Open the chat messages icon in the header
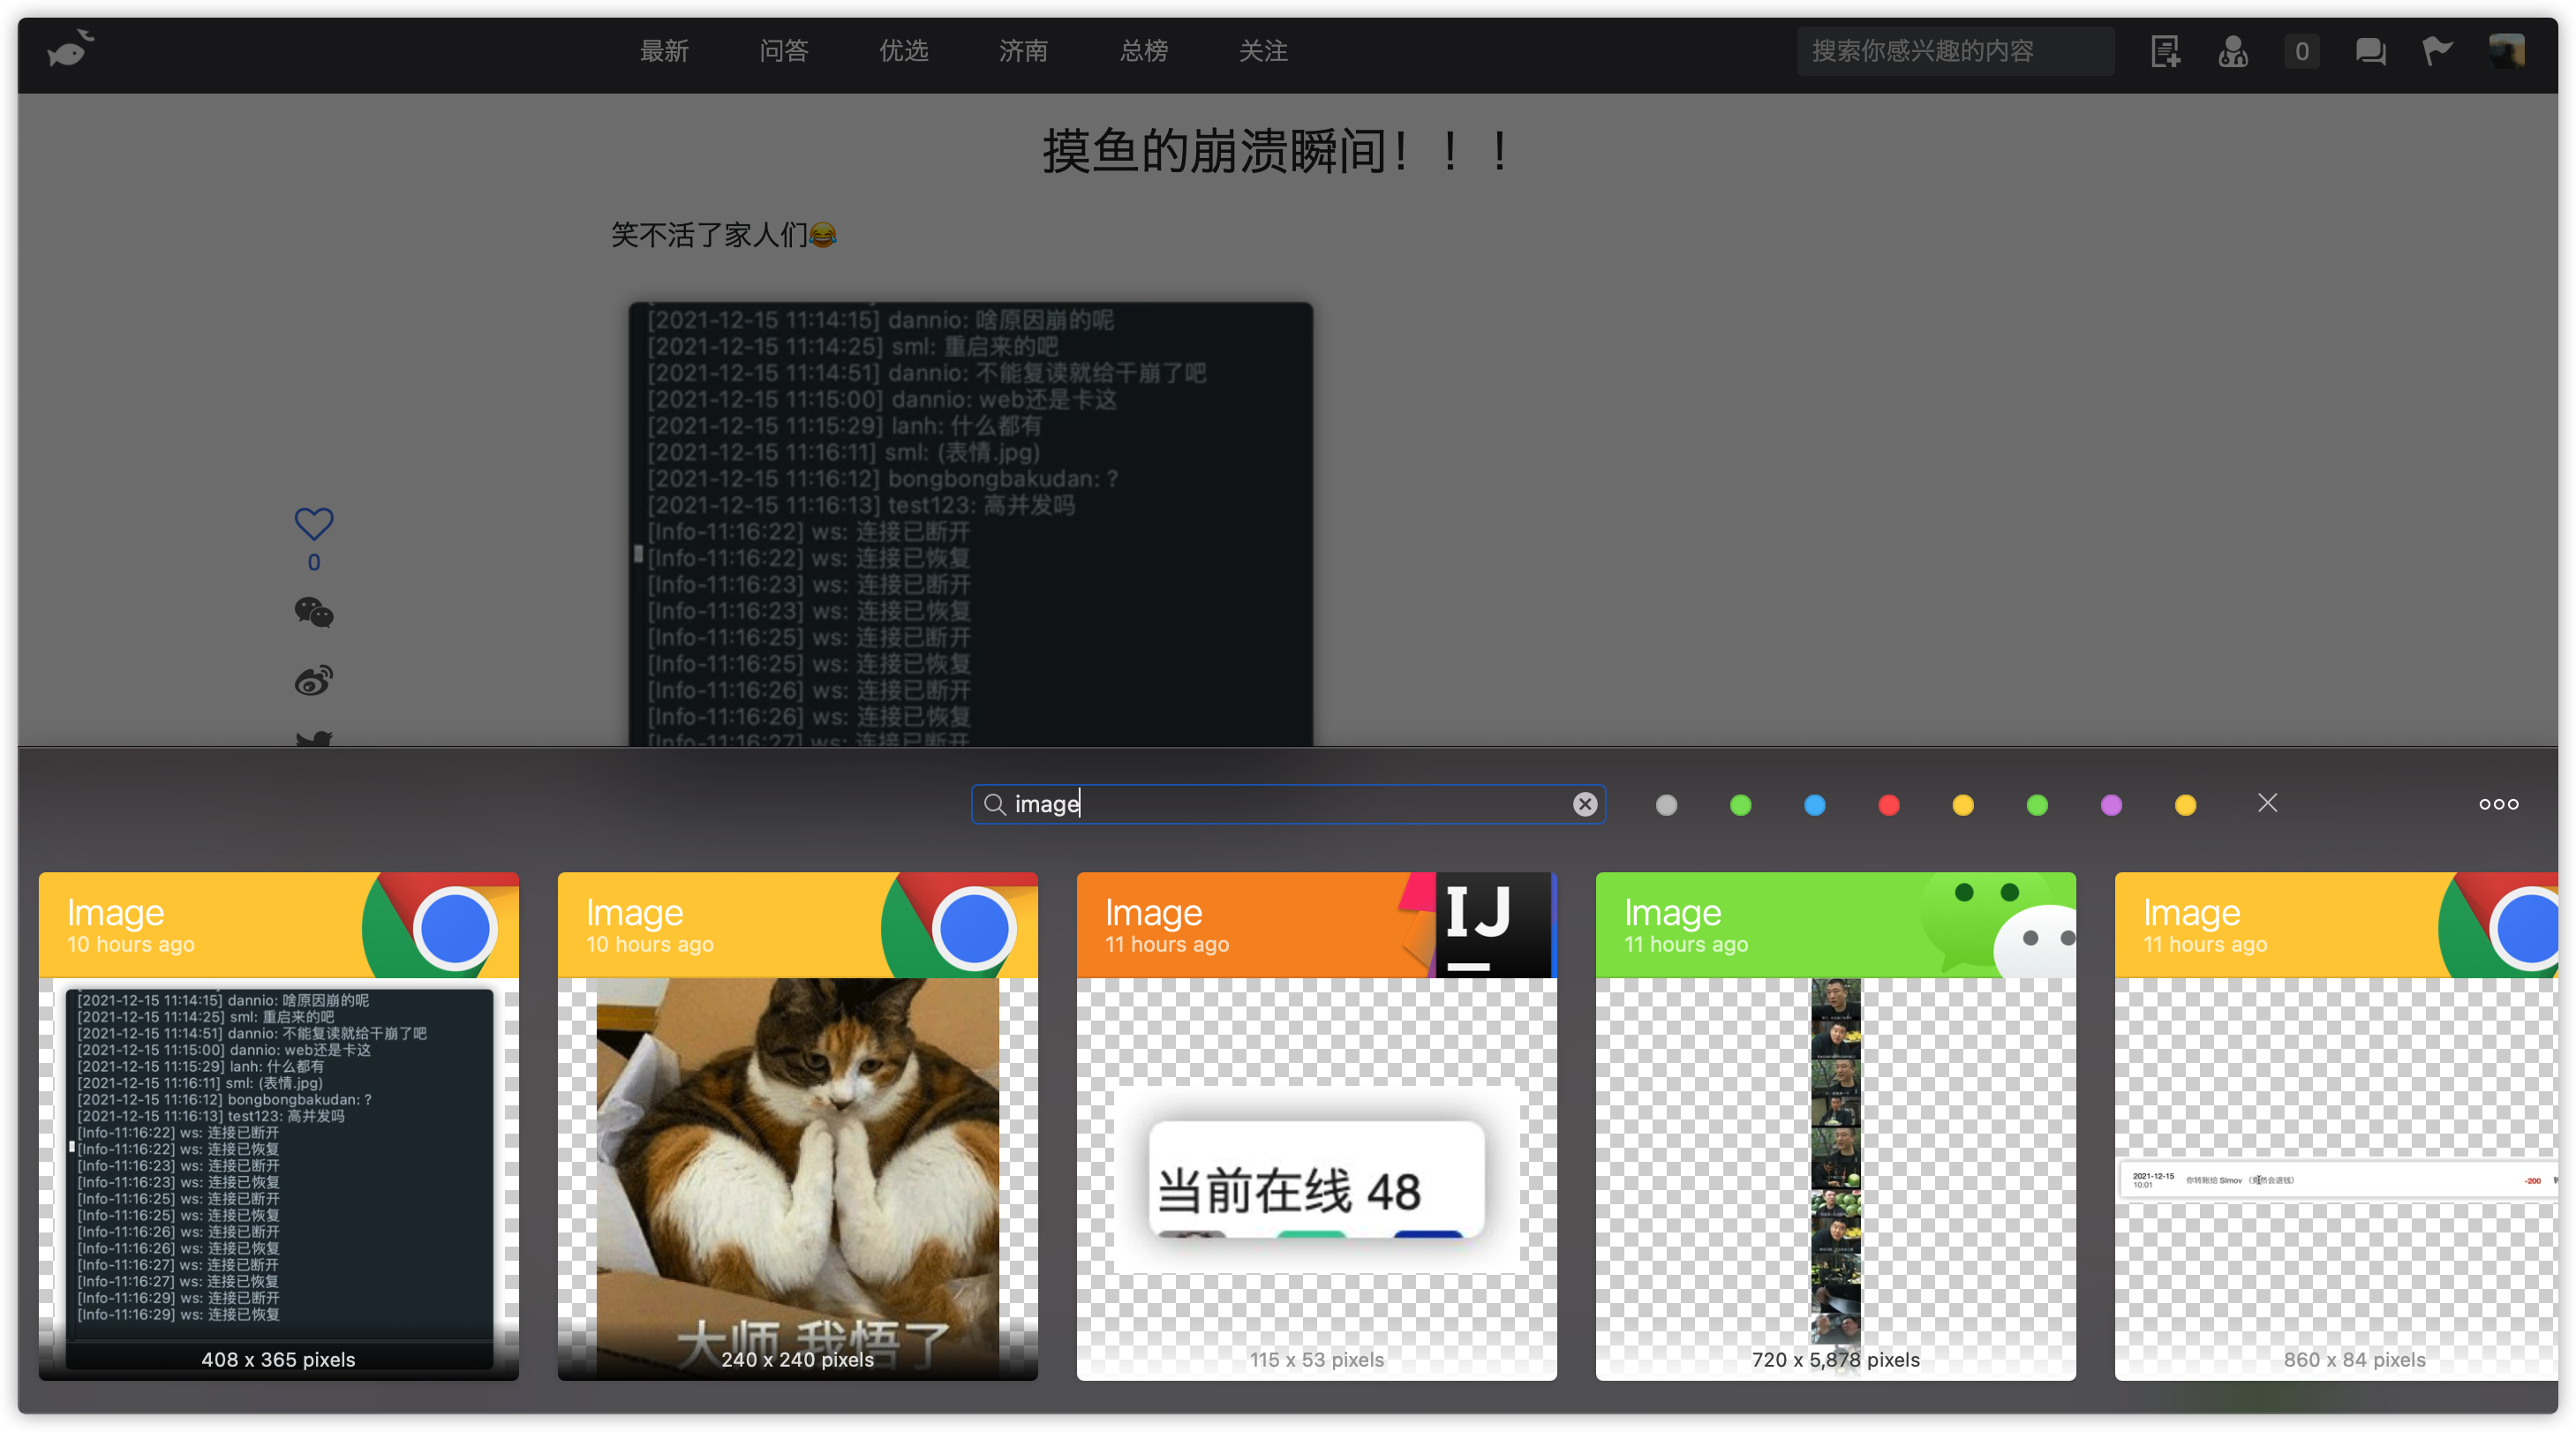The height and width of the screenshot is (1432, 2576). point(2370,51)
